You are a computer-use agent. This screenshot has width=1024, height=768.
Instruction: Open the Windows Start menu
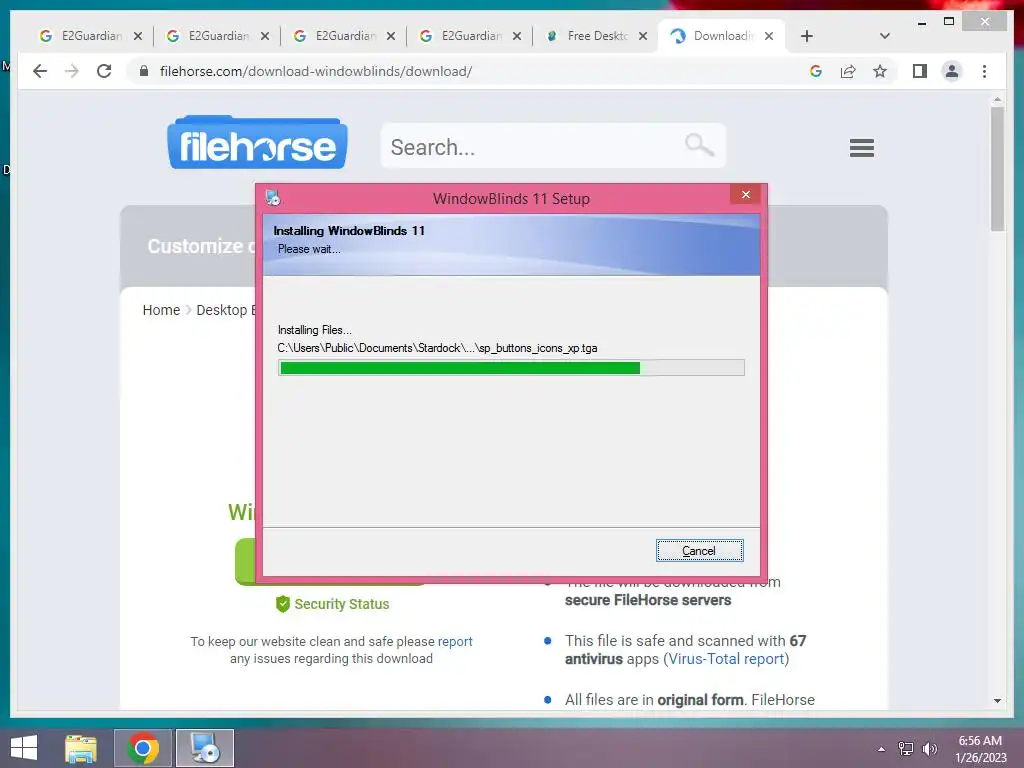tap(24, 748)
